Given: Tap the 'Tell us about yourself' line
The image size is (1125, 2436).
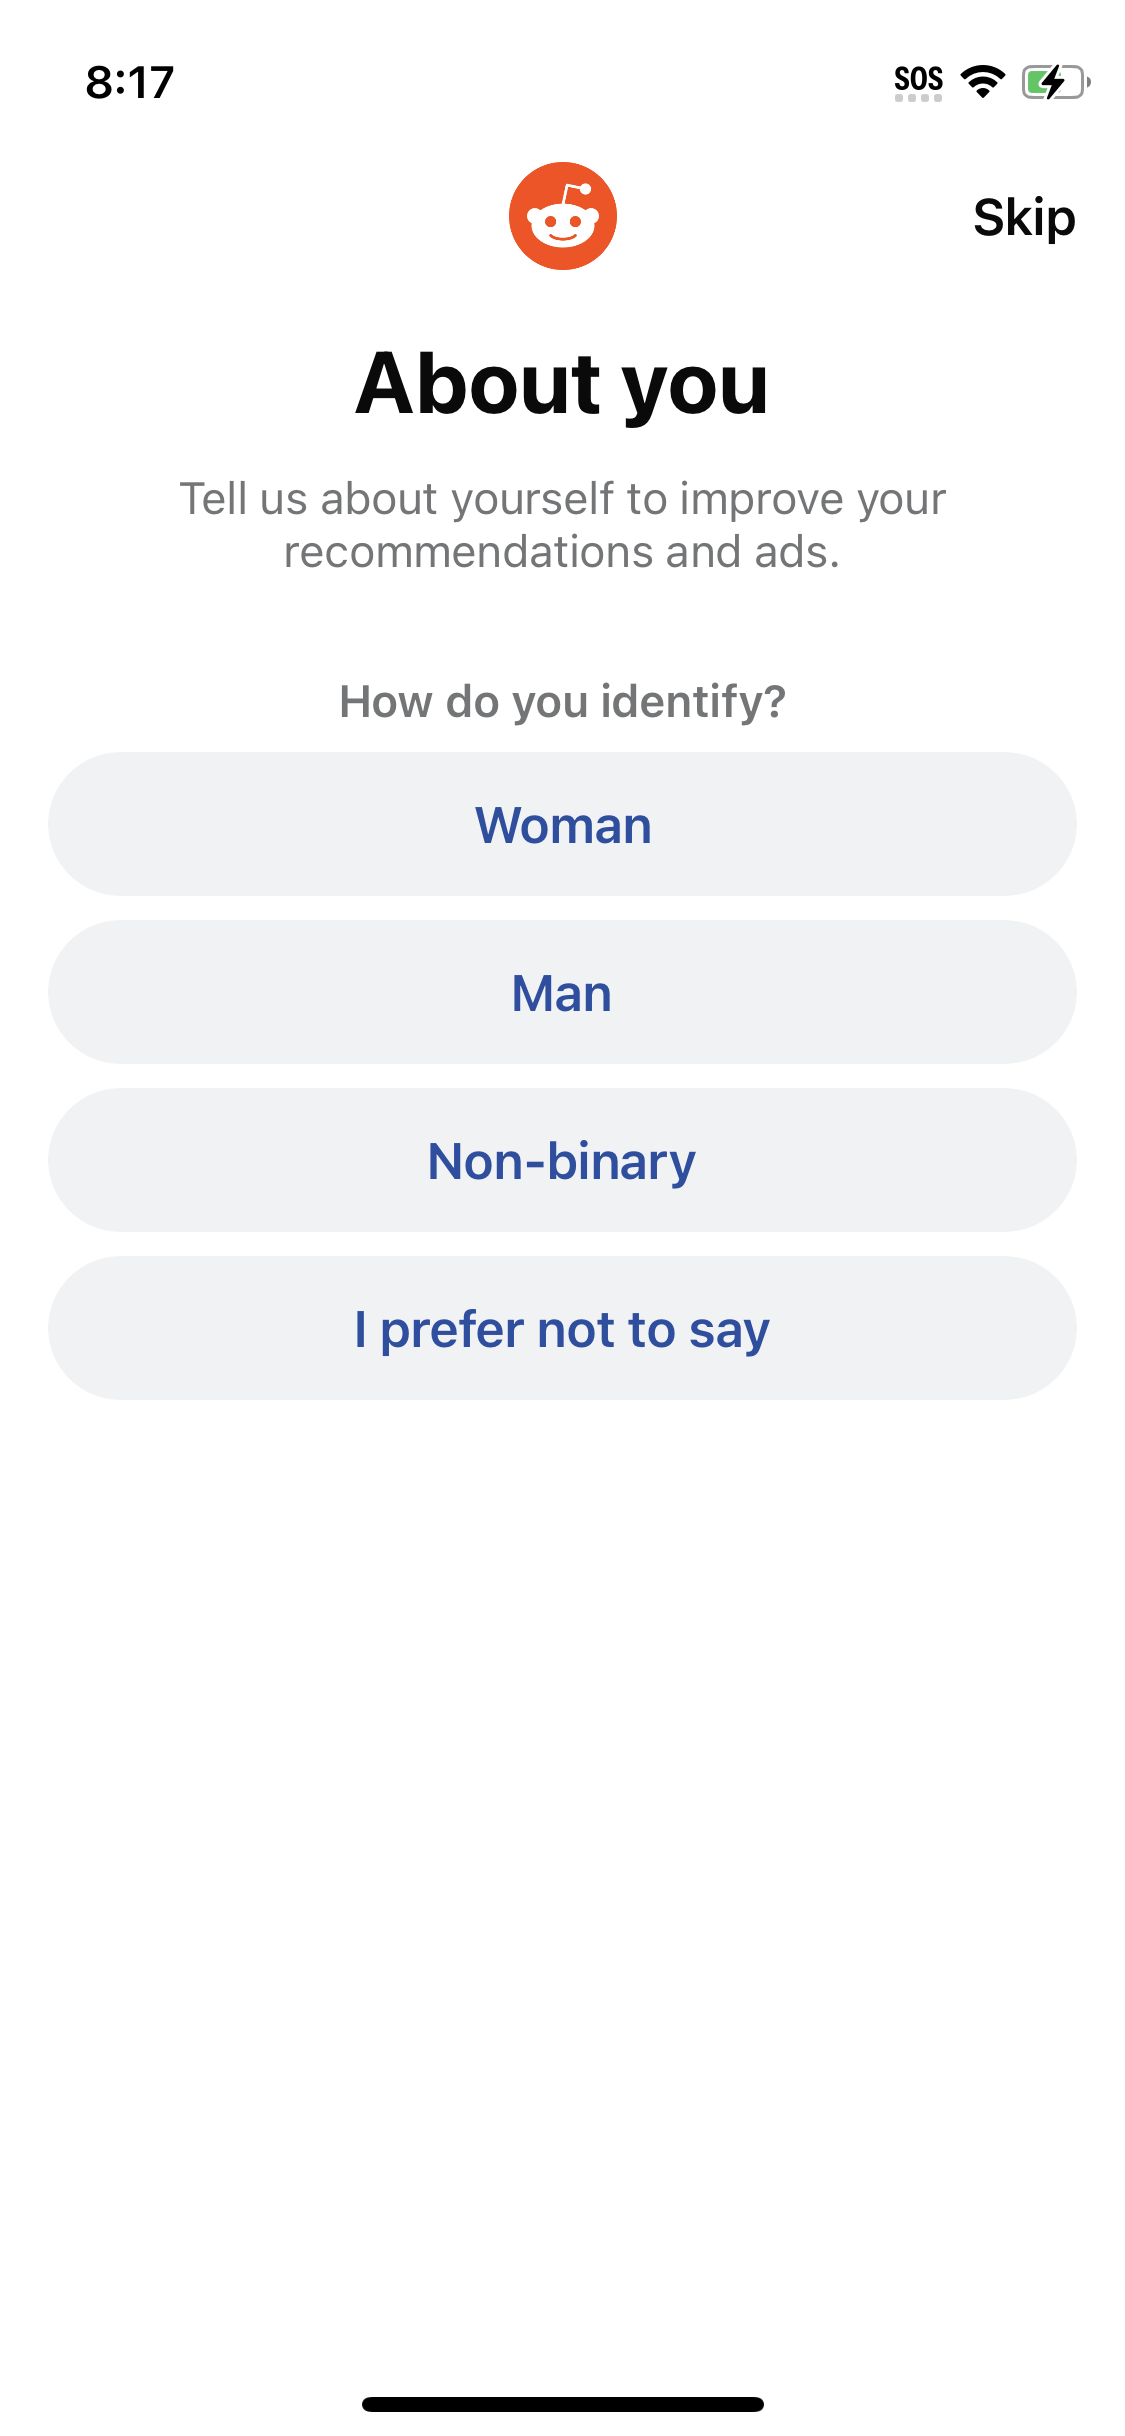Looking at the screenshot, I should click(562, 499).
